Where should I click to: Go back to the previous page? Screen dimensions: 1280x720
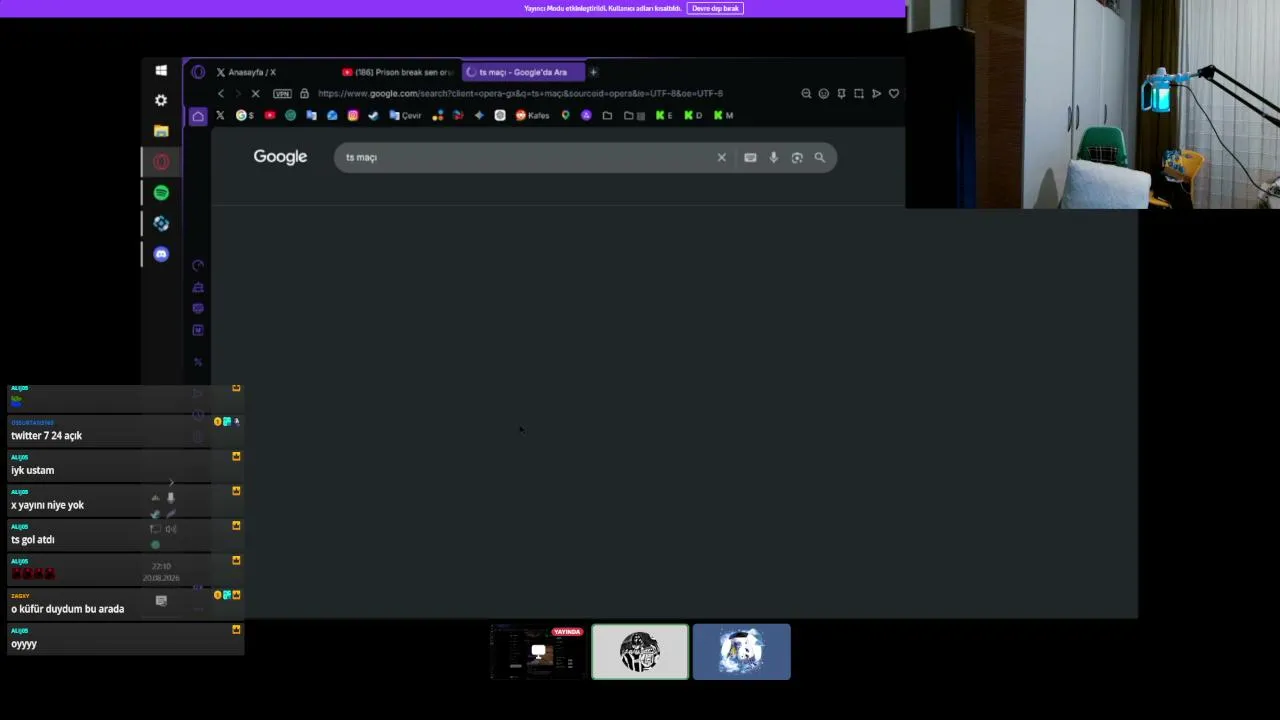pyautogui.click(x=221, y=94)
